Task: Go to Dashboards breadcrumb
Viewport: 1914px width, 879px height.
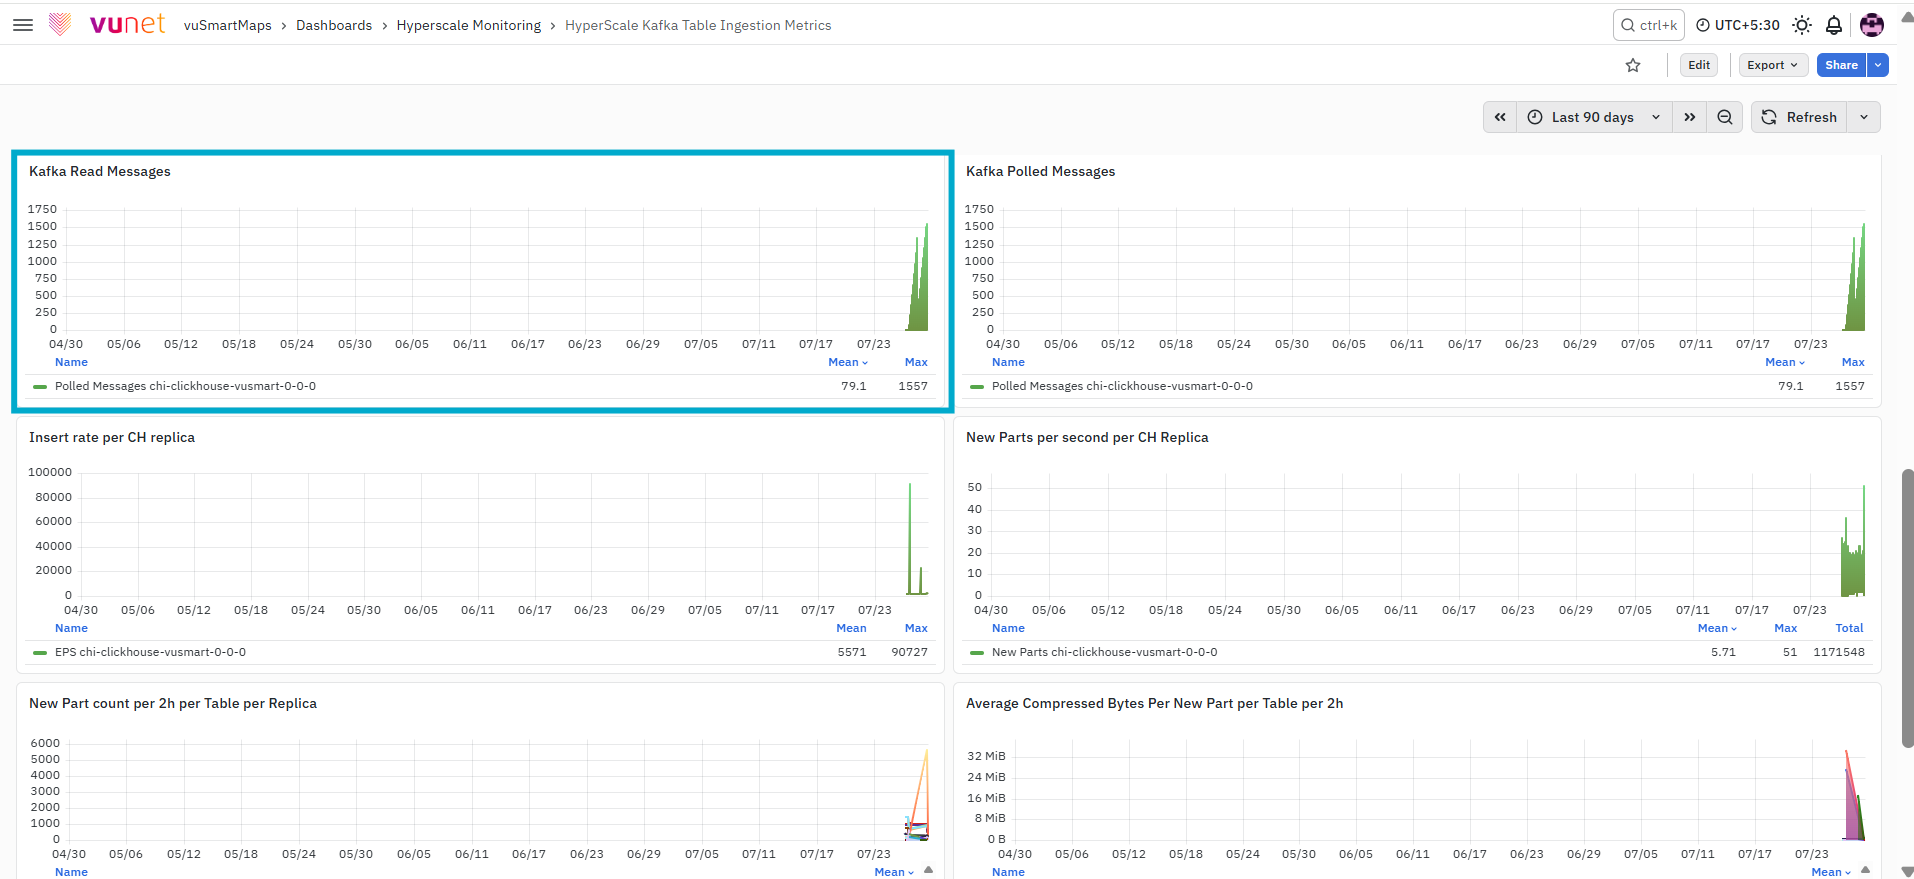Action: point(334,25)
